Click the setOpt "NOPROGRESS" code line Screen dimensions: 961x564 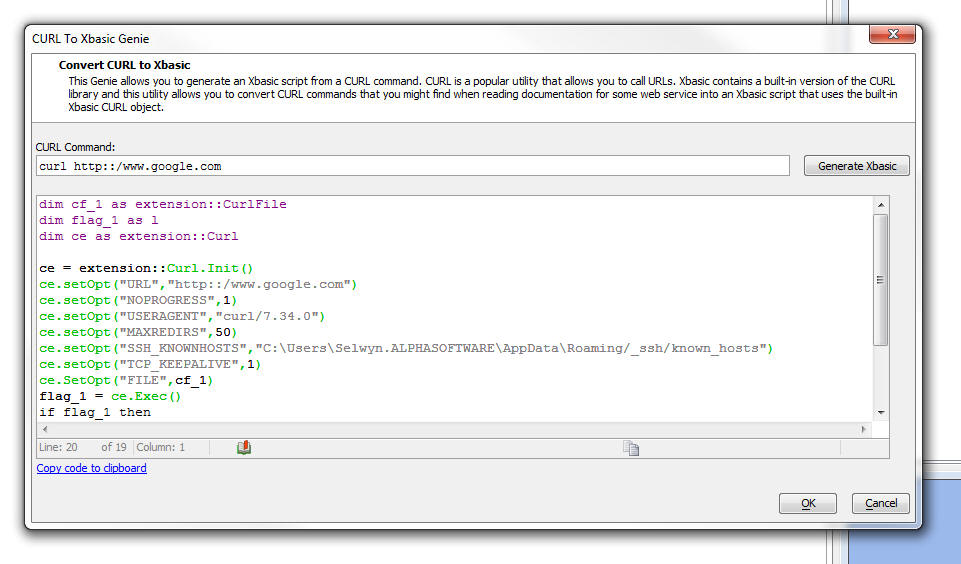click(138, 300)
